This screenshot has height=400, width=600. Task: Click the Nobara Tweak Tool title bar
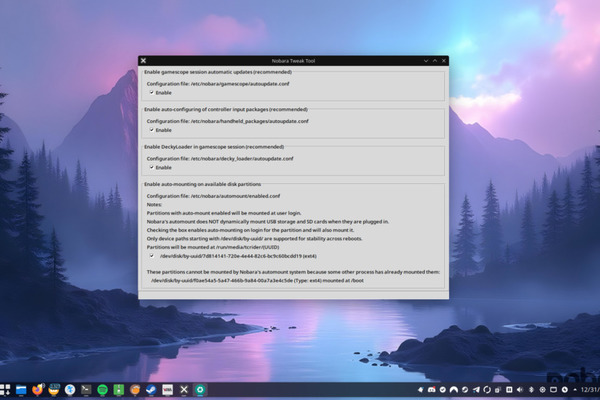tap(300, 61)
